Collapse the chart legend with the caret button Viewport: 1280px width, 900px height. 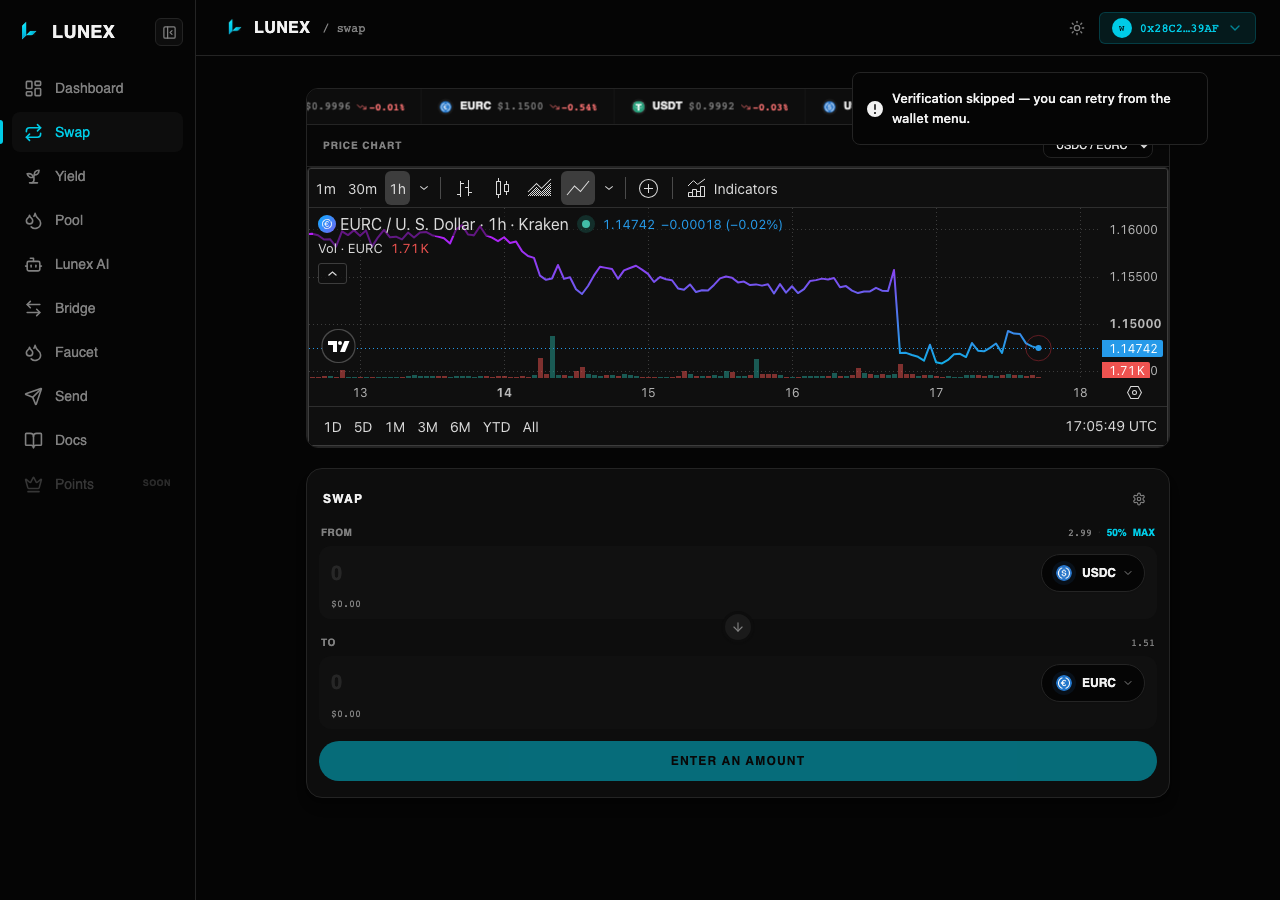click(x=332, y=273)
